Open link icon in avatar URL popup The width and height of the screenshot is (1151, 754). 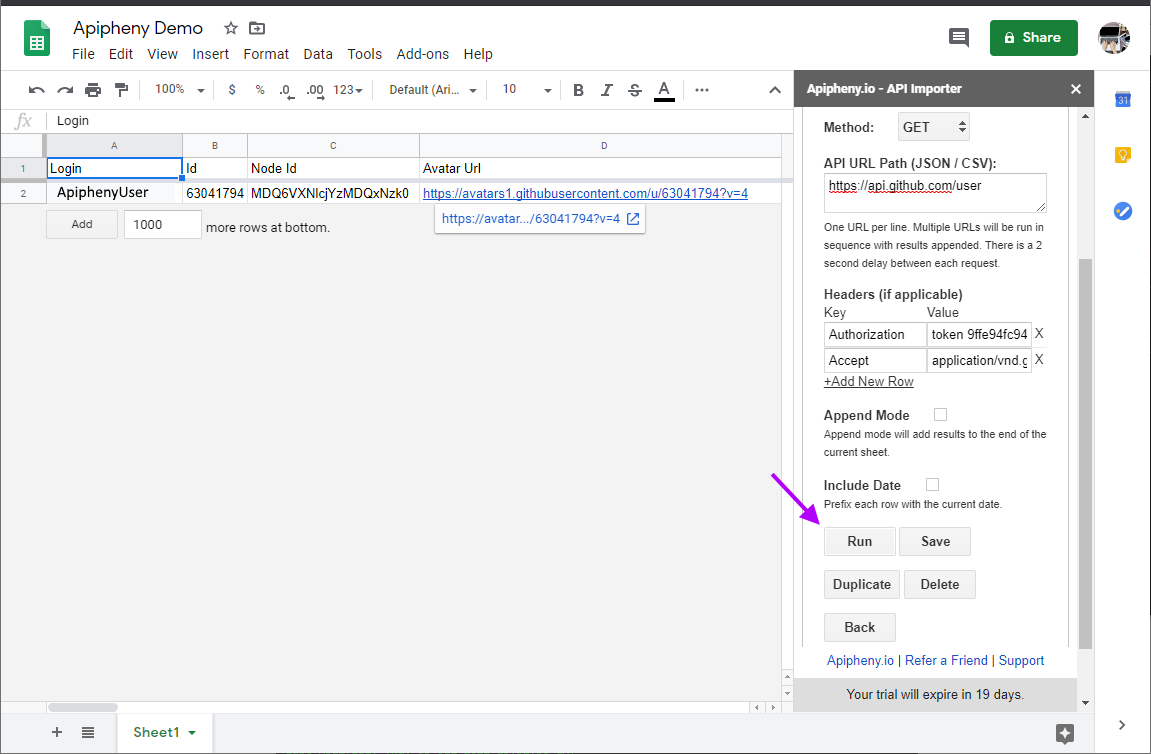pos(633,219)
